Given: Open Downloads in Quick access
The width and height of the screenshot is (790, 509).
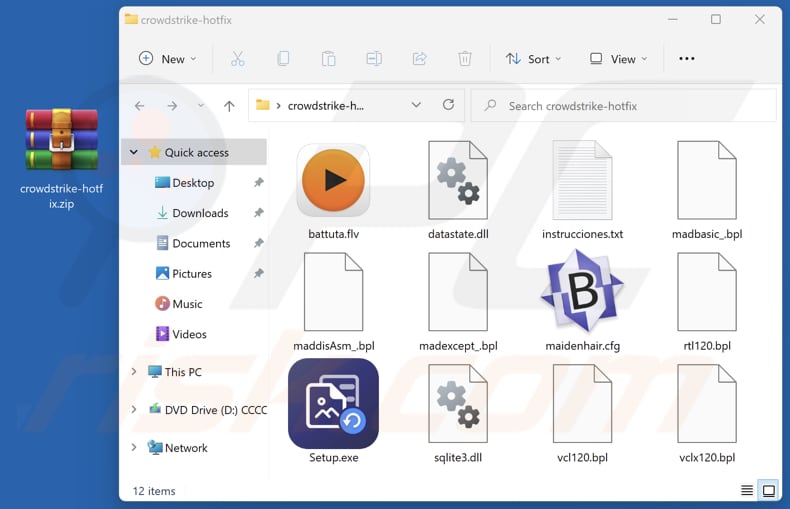Looking at the screenshot, I should (x=200, y=213).
